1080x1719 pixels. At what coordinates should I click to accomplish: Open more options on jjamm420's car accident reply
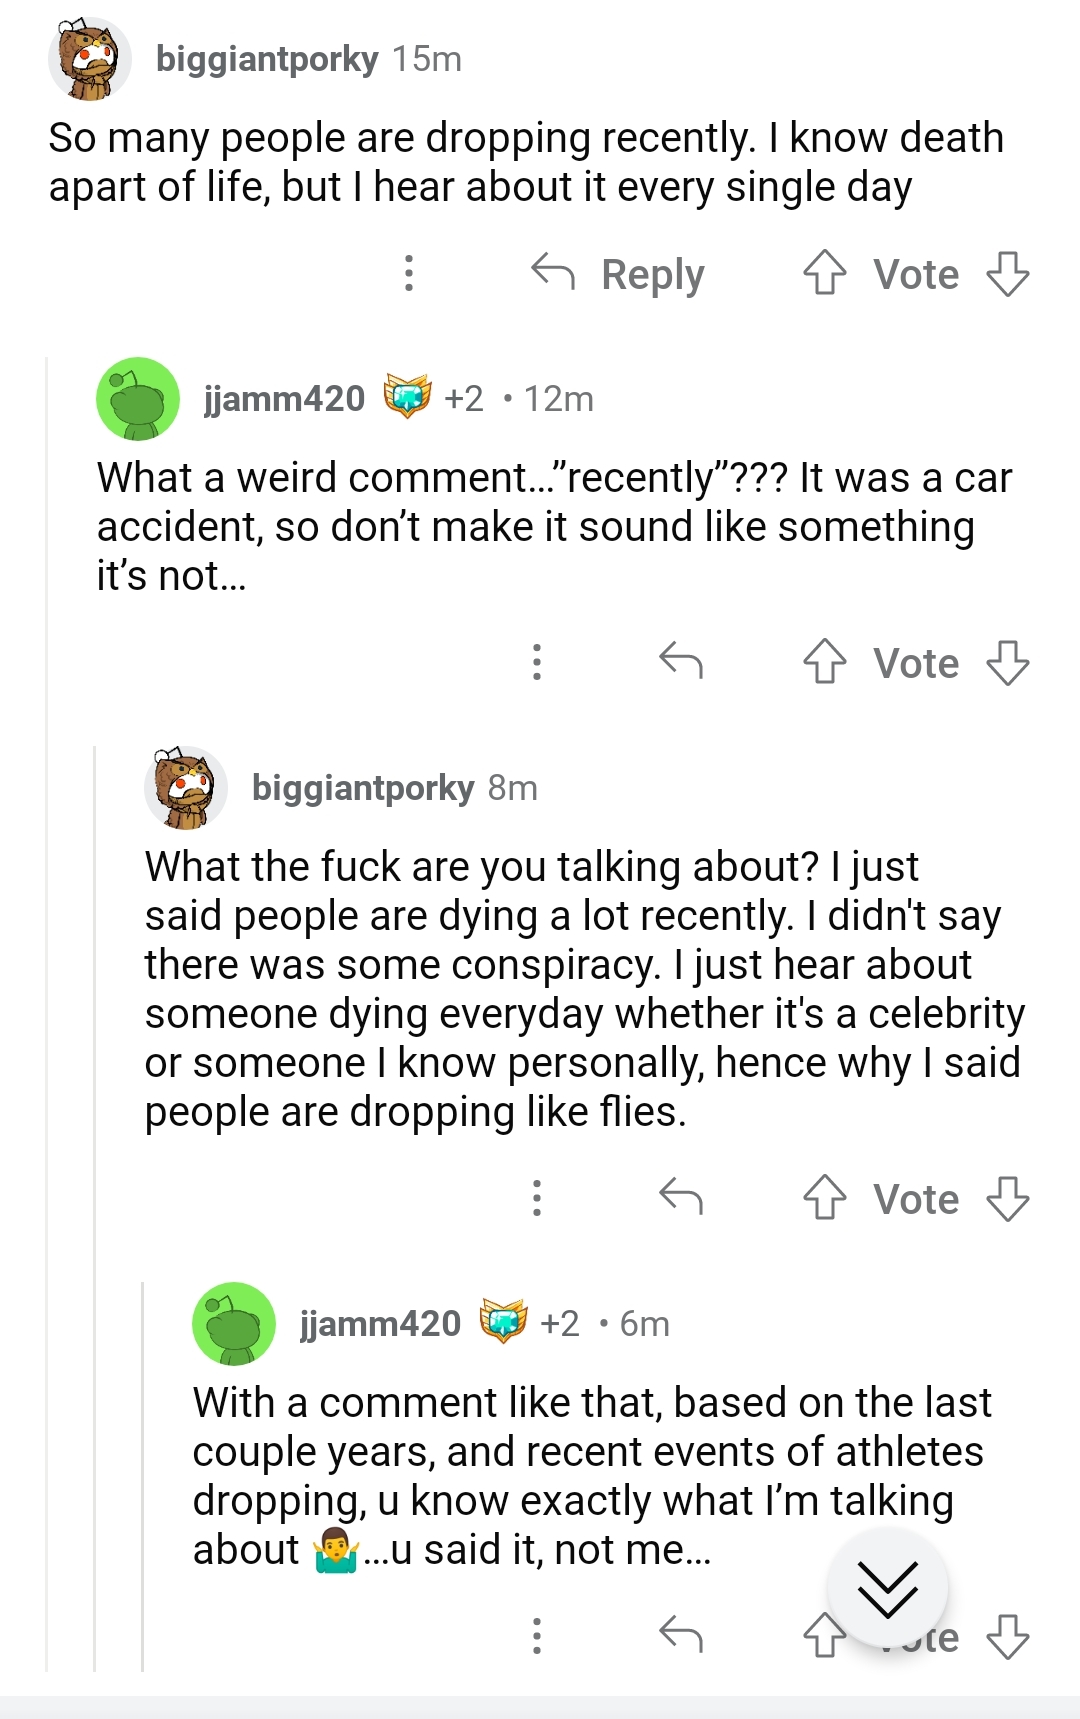[537, 662]
